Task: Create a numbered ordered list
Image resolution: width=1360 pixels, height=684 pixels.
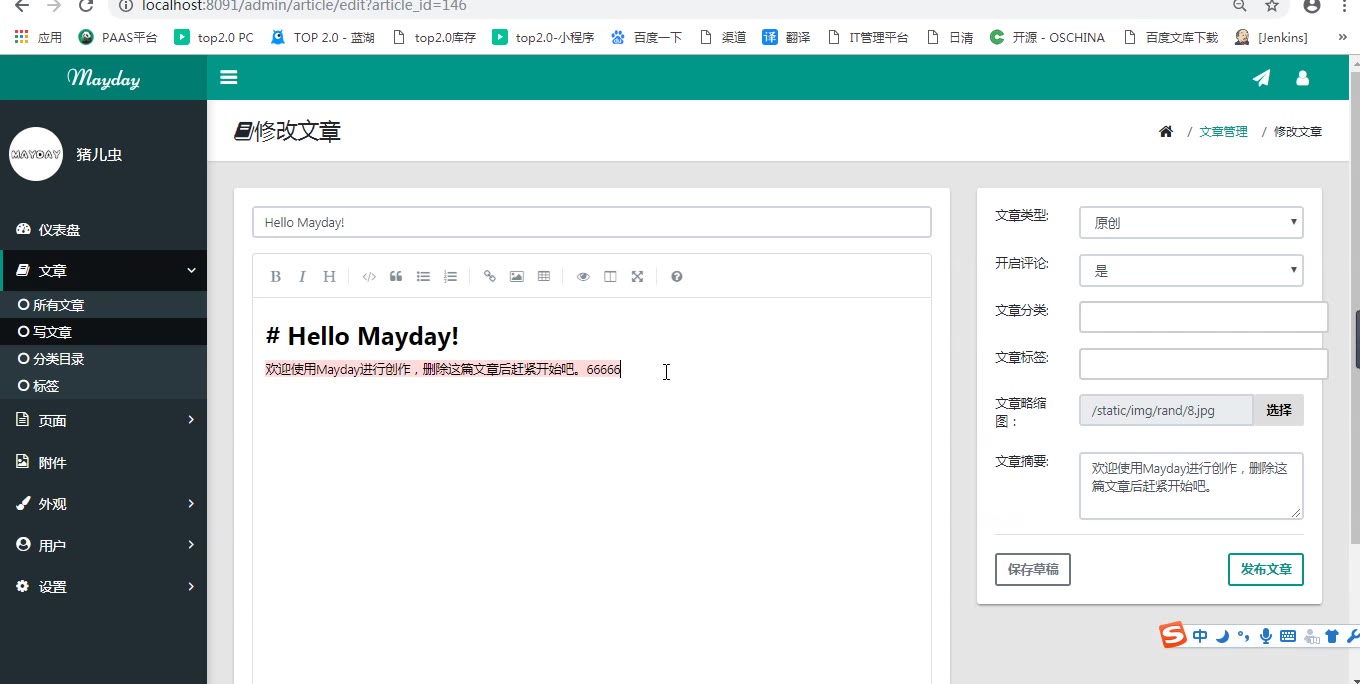Action: coord(450,277)
